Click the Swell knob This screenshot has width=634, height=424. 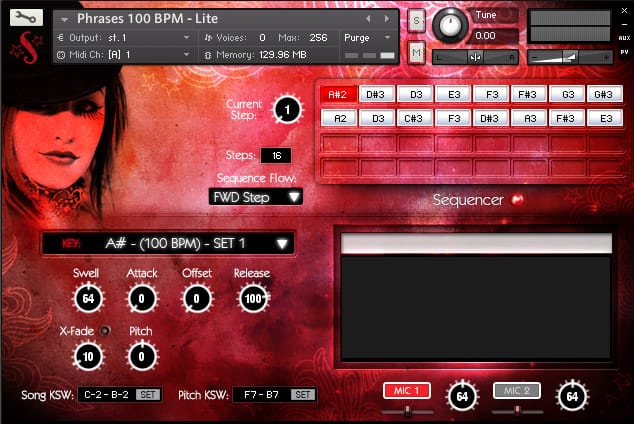point(88,299)
